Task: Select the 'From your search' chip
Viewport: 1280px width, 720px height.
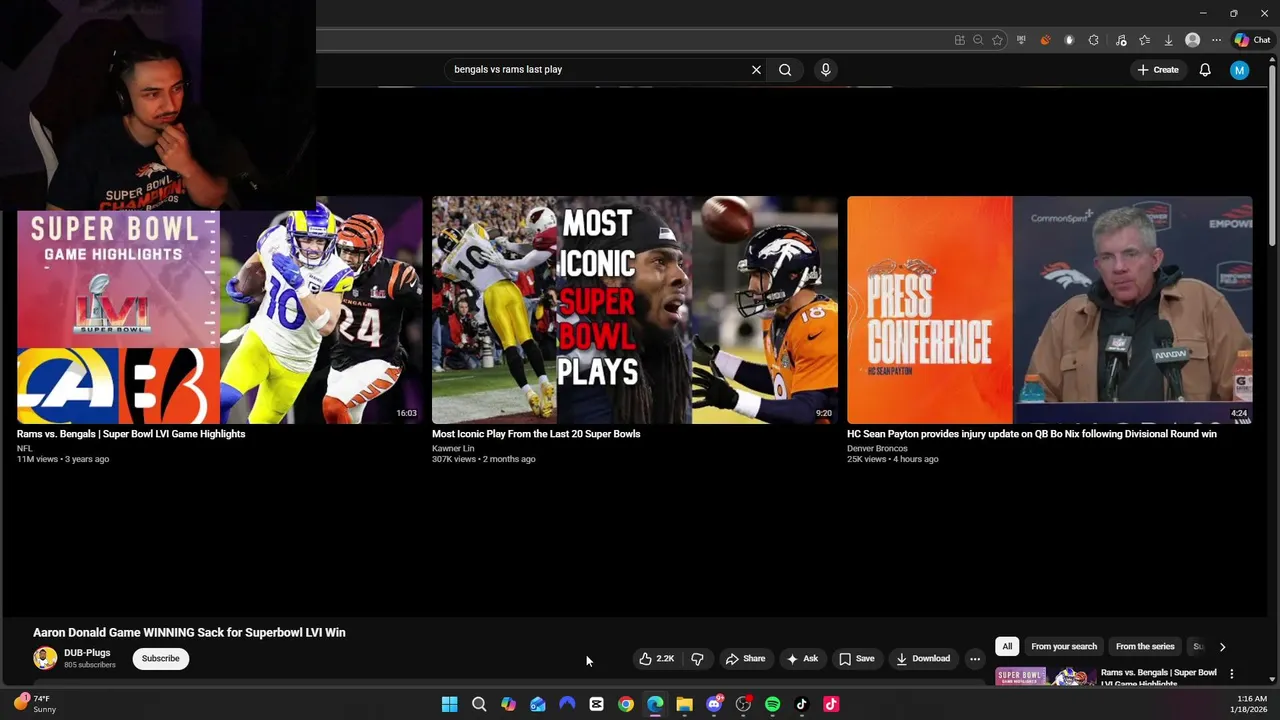Action: [1064, 646]
